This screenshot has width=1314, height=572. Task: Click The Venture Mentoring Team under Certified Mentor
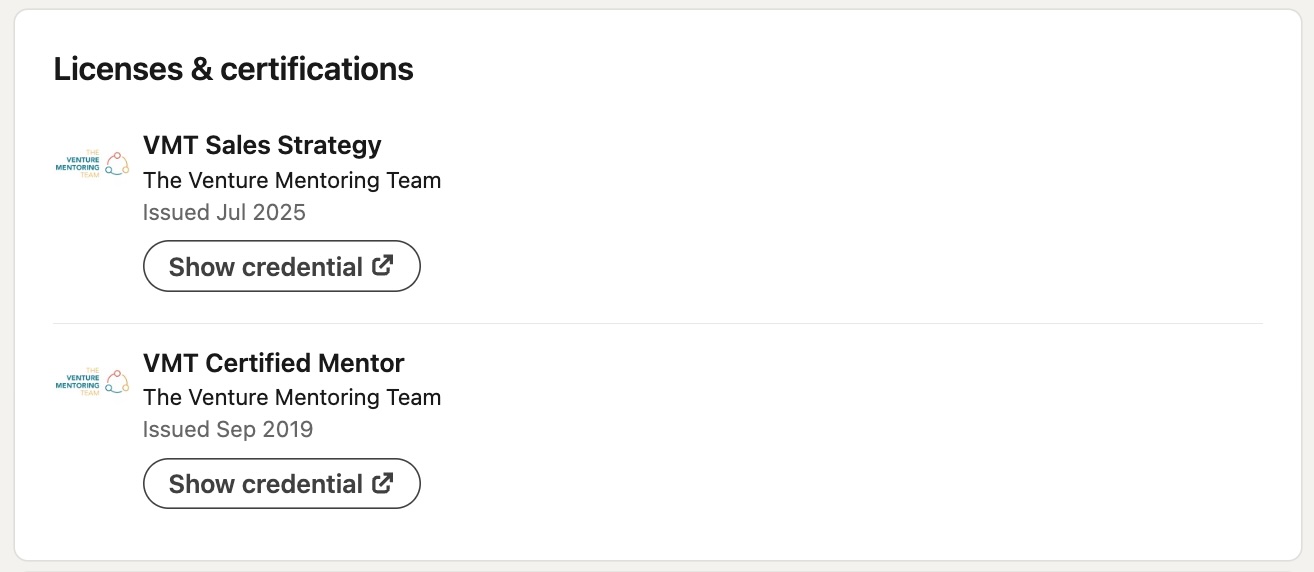292,398
